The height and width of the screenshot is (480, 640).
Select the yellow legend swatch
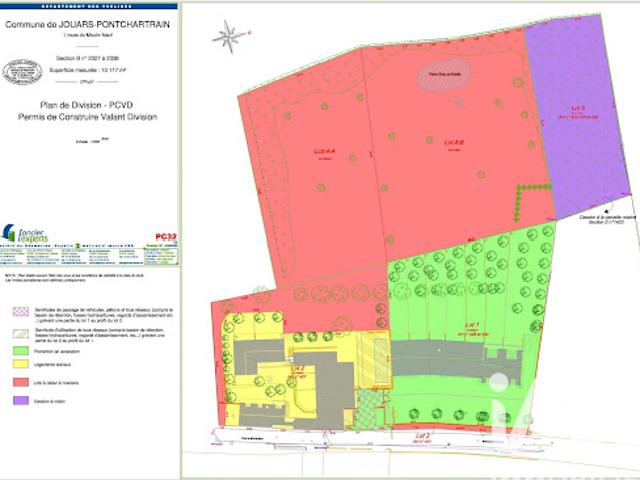(21, 364)
